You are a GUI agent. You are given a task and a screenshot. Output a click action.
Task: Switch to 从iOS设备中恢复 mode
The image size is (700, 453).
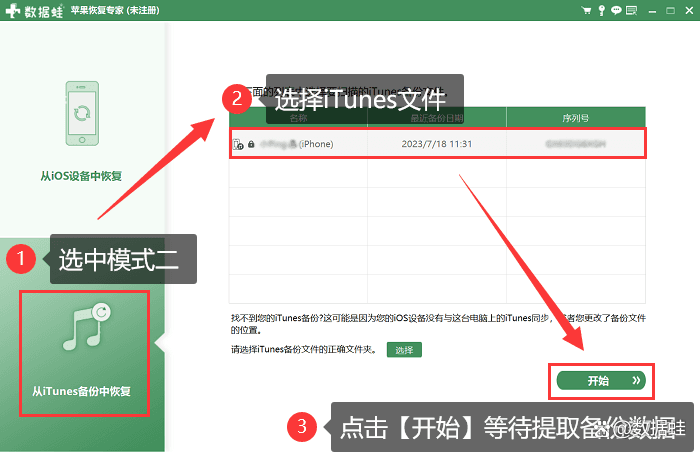(81, 176)
